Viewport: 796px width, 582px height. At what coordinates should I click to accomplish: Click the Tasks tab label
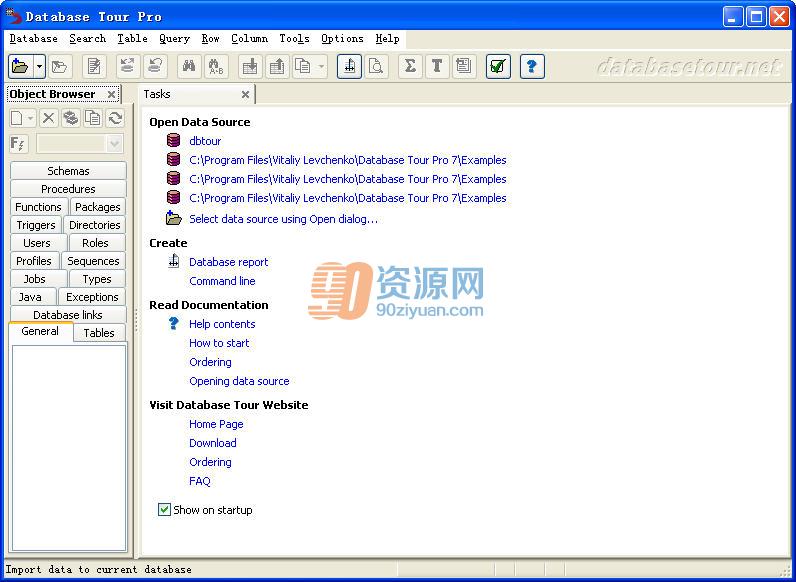tap(157, 94)
